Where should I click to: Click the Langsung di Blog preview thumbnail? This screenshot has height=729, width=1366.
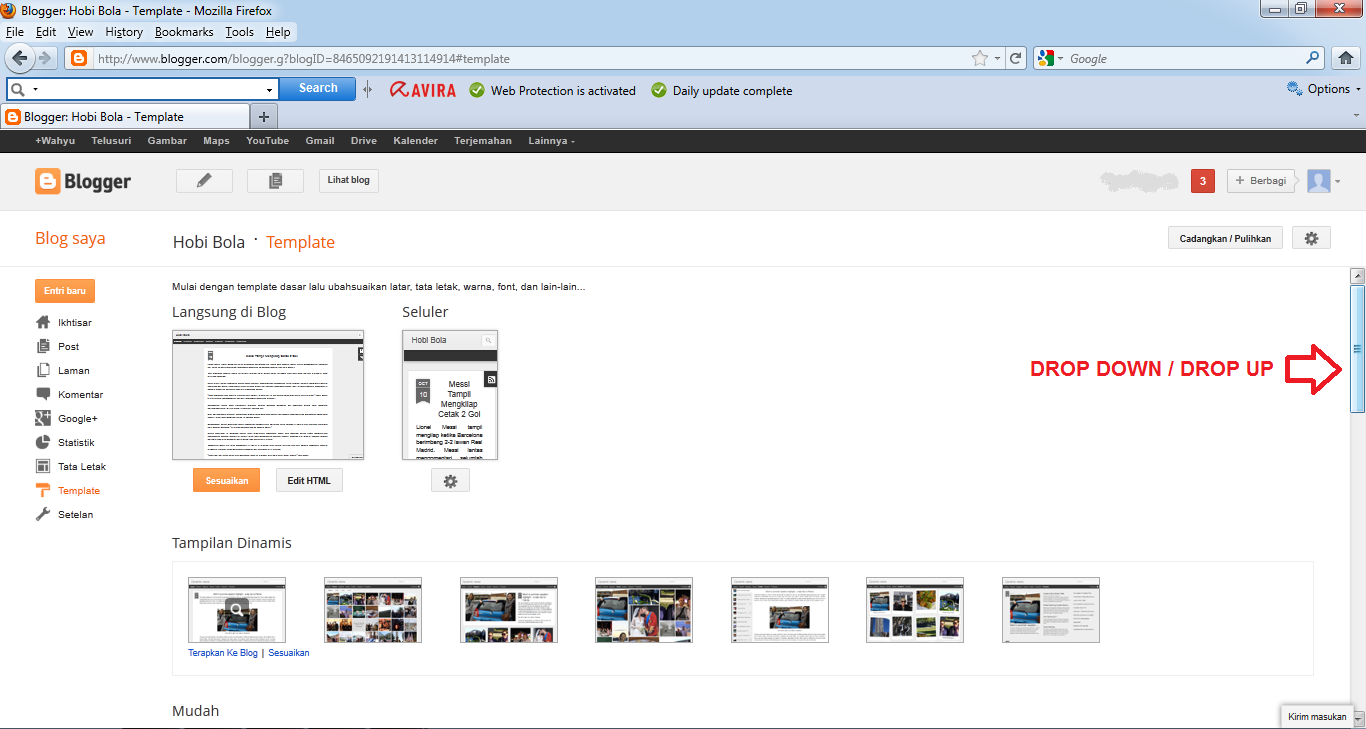click(268, 395)
